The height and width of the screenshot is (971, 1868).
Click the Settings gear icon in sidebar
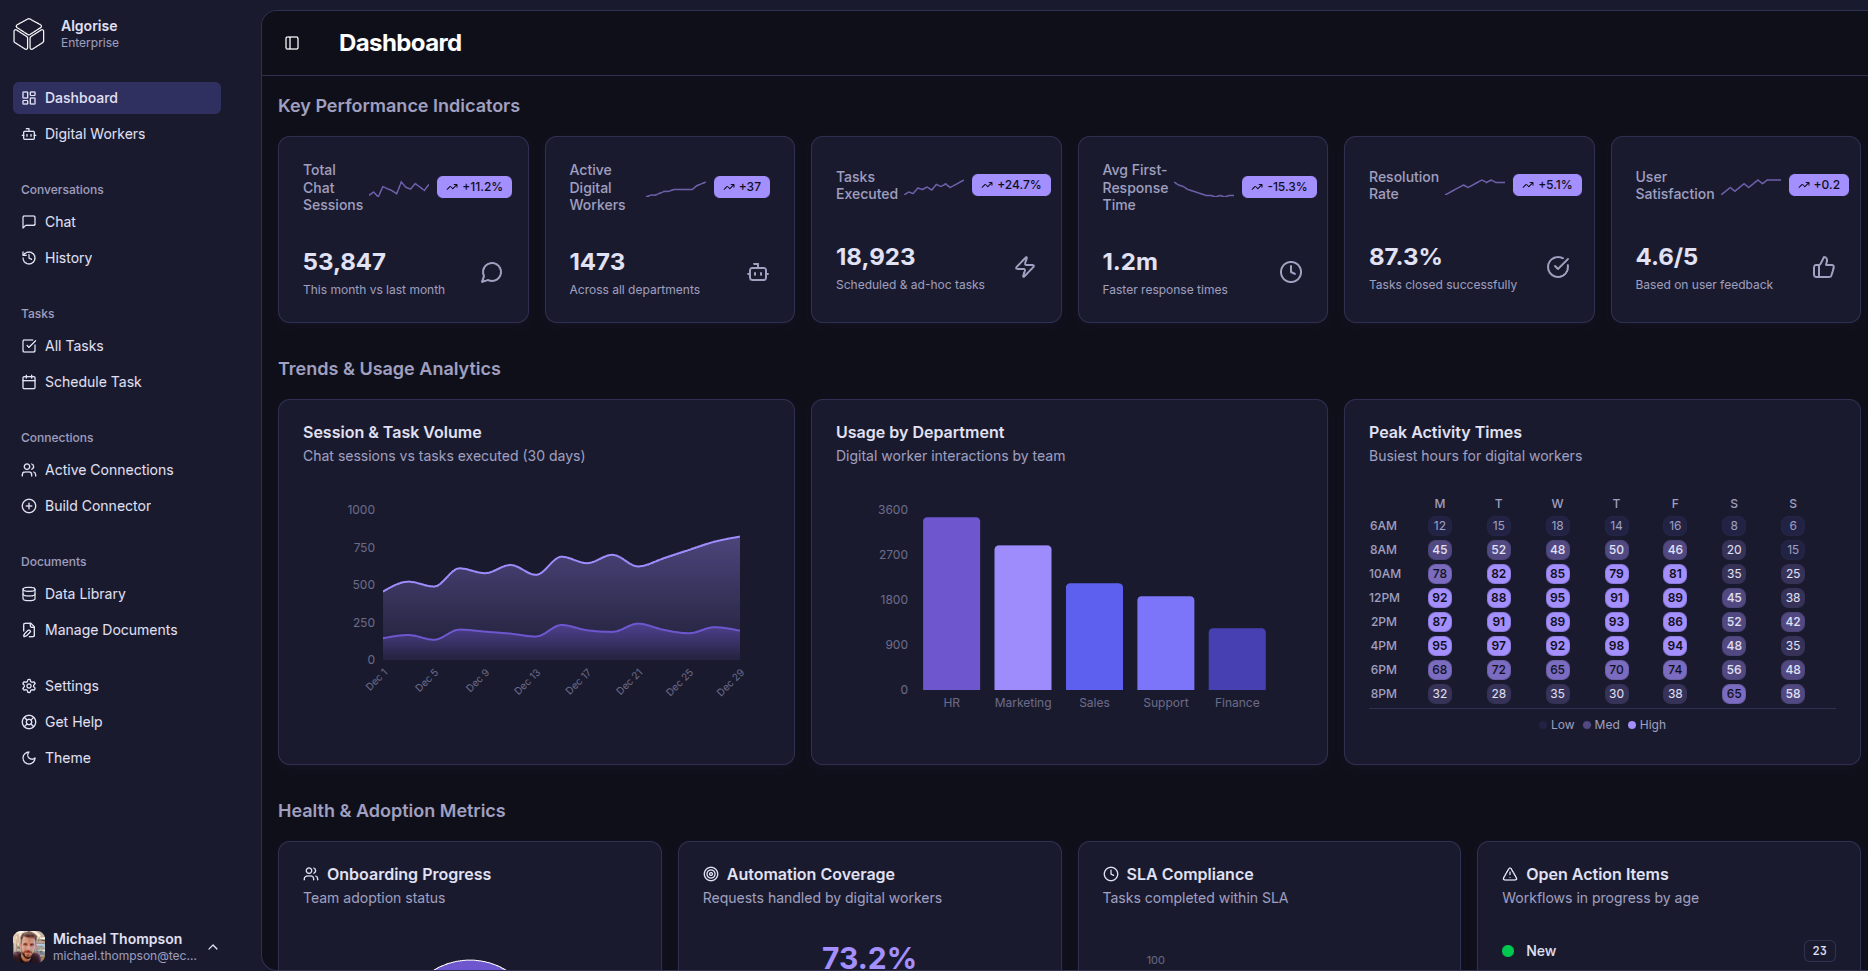29,686
